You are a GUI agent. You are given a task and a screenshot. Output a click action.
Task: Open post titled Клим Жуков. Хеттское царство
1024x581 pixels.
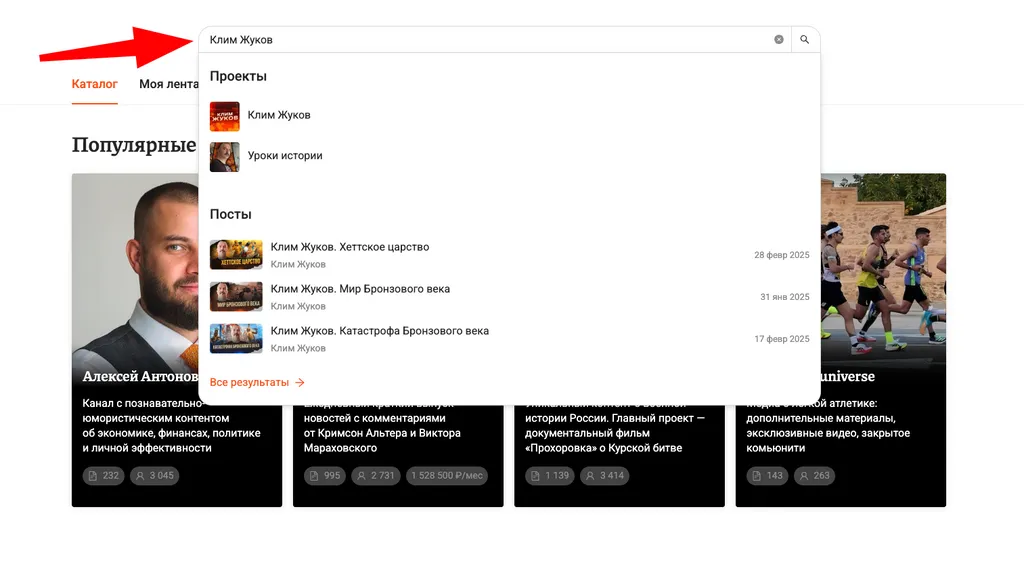(350, 247)
